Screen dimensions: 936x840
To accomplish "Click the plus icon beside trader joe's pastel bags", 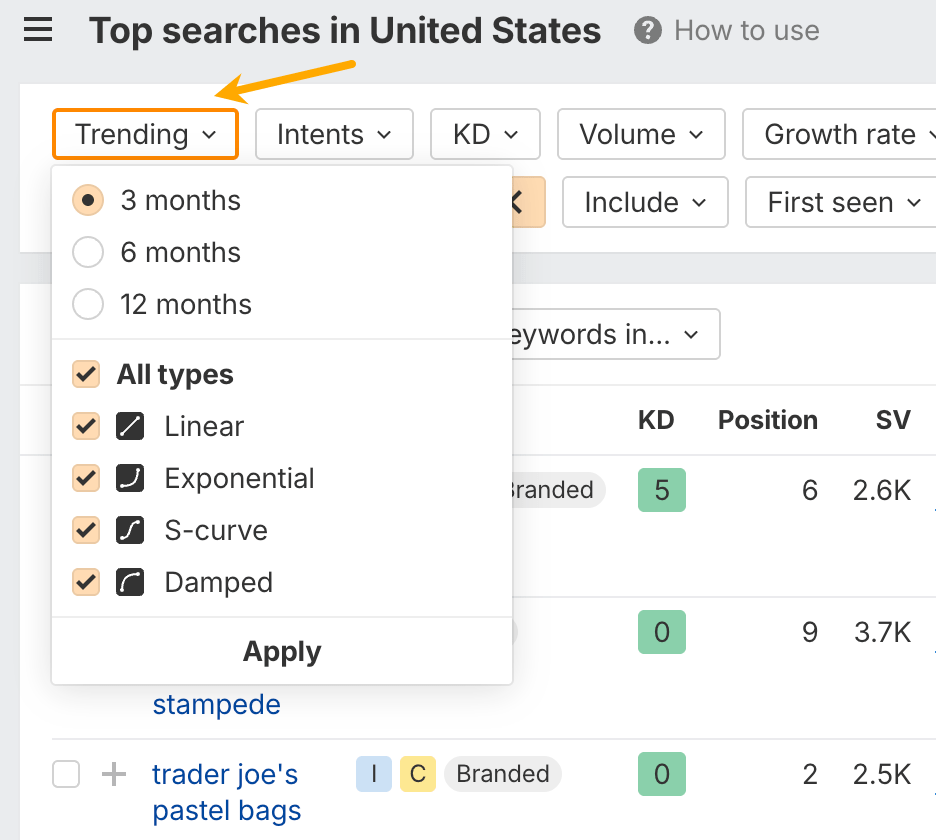I will (113, 774).
